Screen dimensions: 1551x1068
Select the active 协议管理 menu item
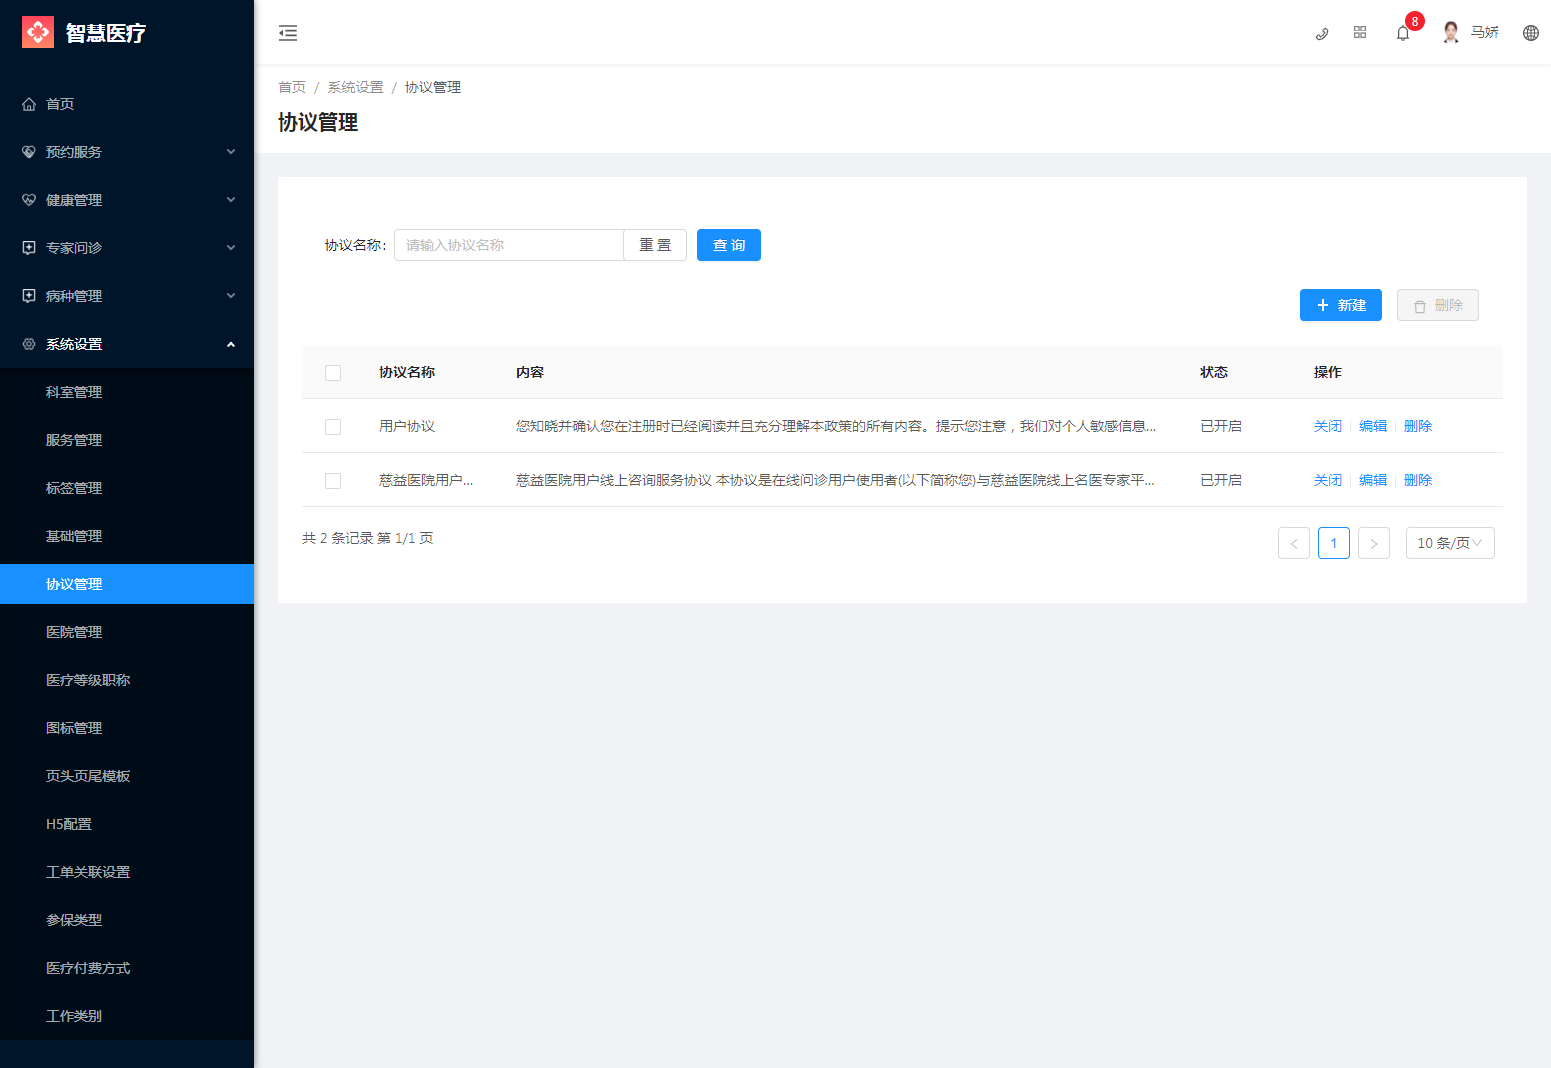[127, 584]
